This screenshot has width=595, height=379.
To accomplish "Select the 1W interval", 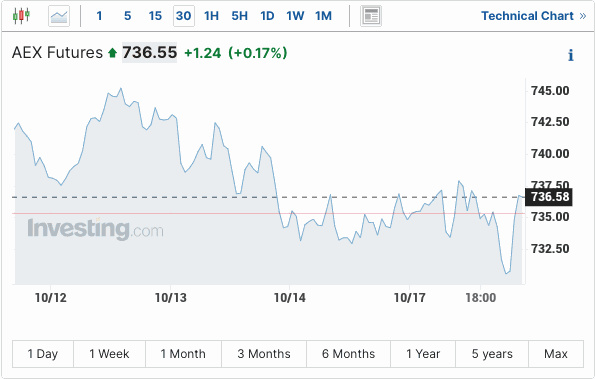I will pos(295,16).
